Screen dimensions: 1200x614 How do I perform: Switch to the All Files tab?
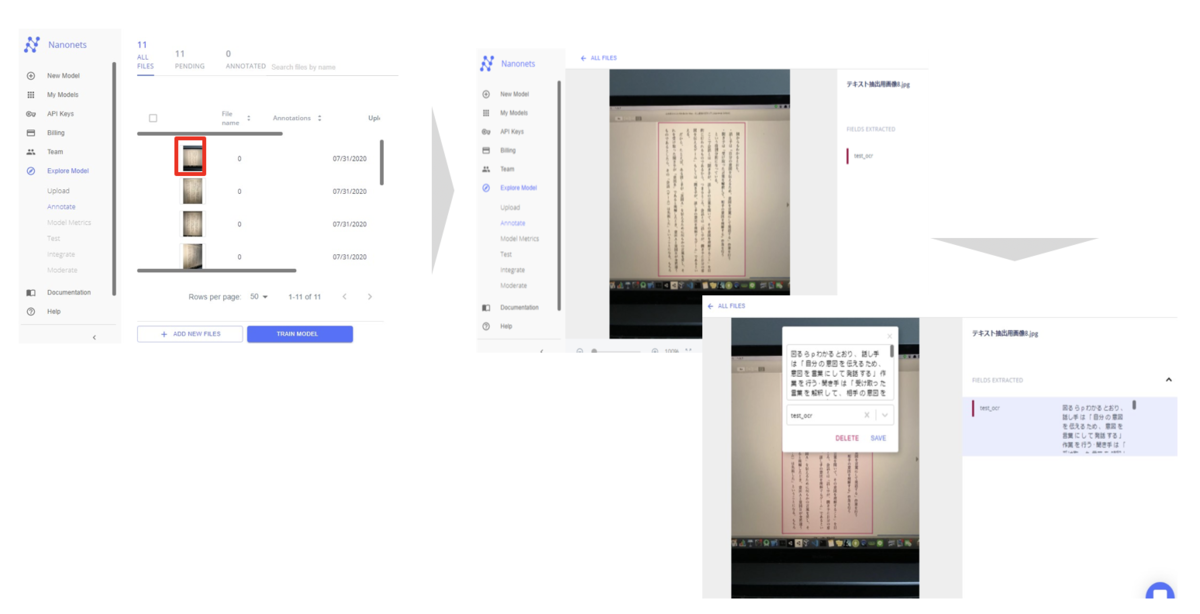coord(145,55)
